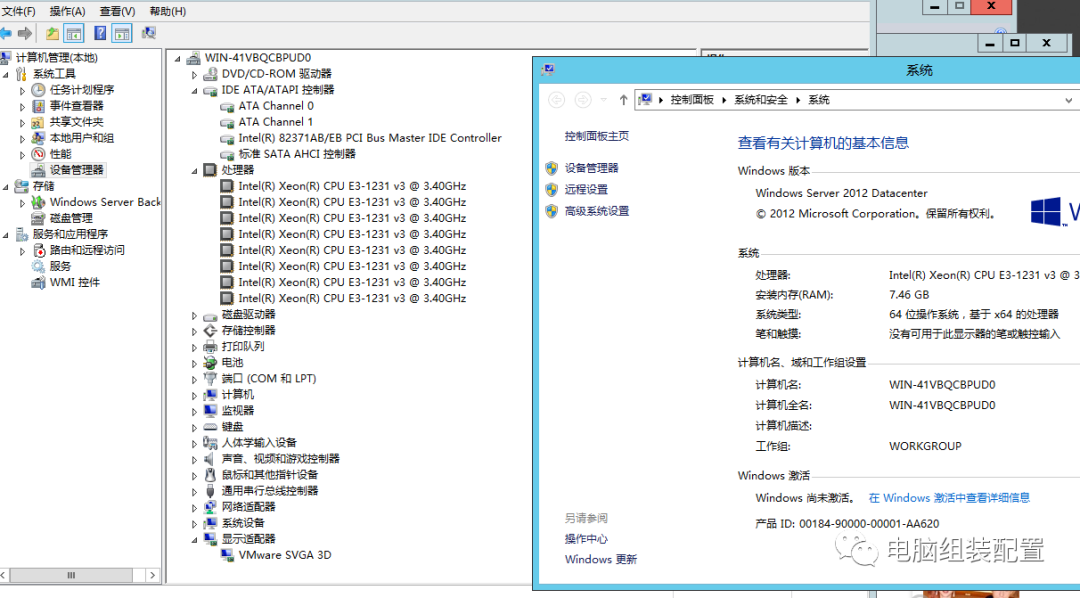Click the horizontal scrollbar below the console tree

pos(73,575)
